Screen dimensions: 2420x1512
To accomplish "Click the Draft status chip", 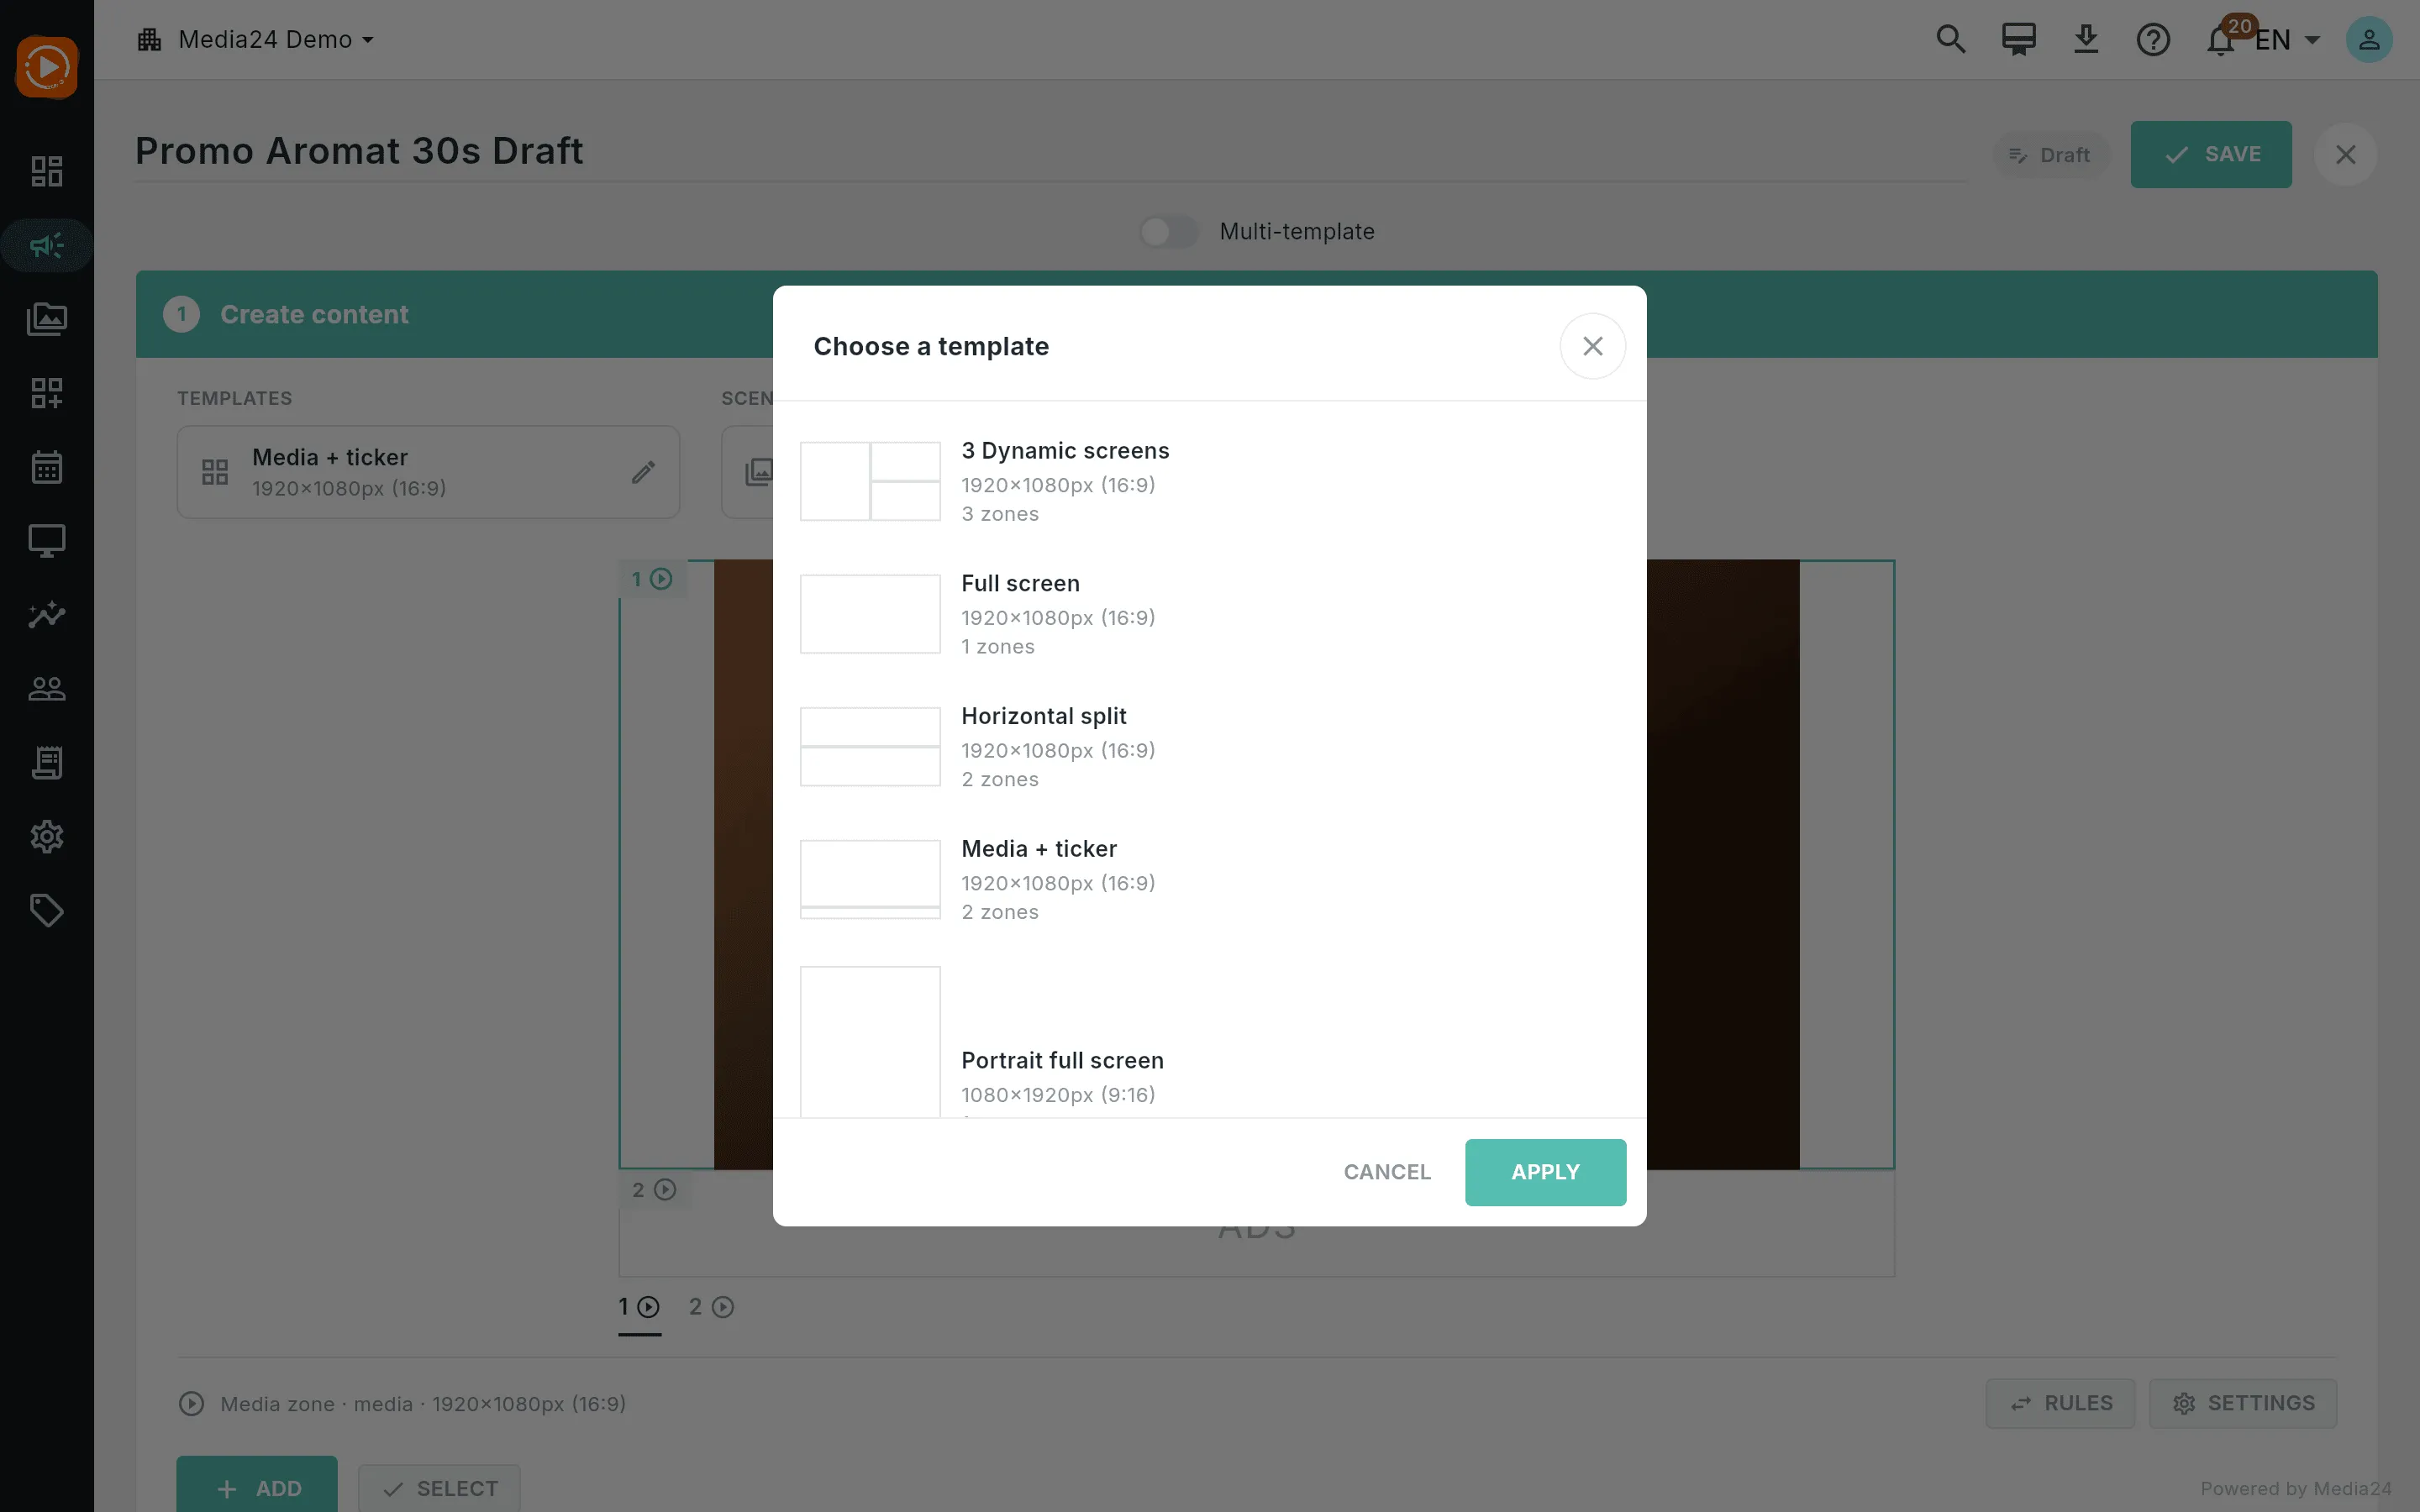I will coord(2050,155).
